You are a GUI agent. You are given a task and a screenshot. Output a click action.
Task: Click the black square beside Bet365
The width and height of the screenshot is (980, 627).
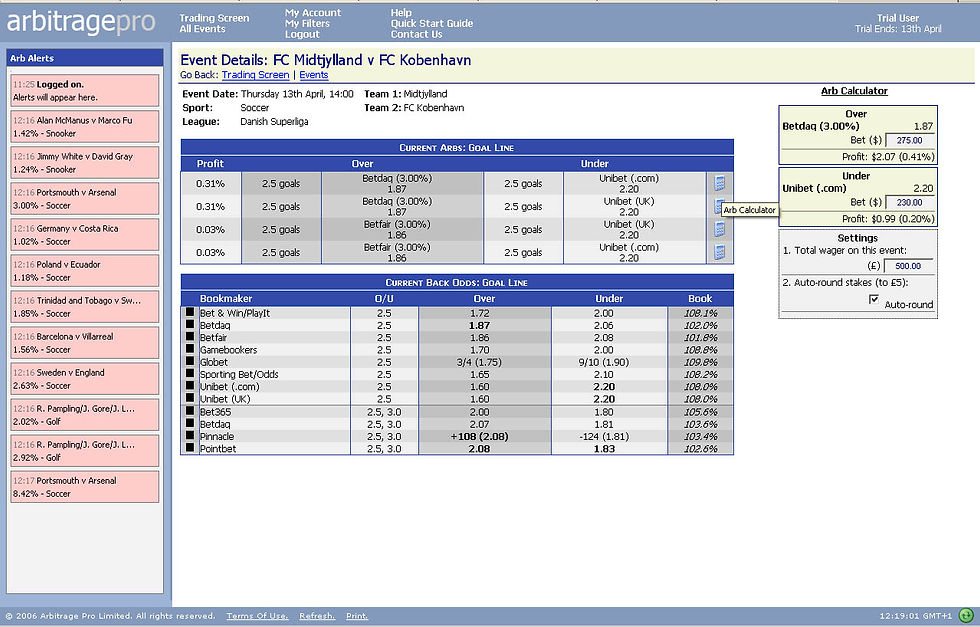pyautogui.click(x=190, y=411)
